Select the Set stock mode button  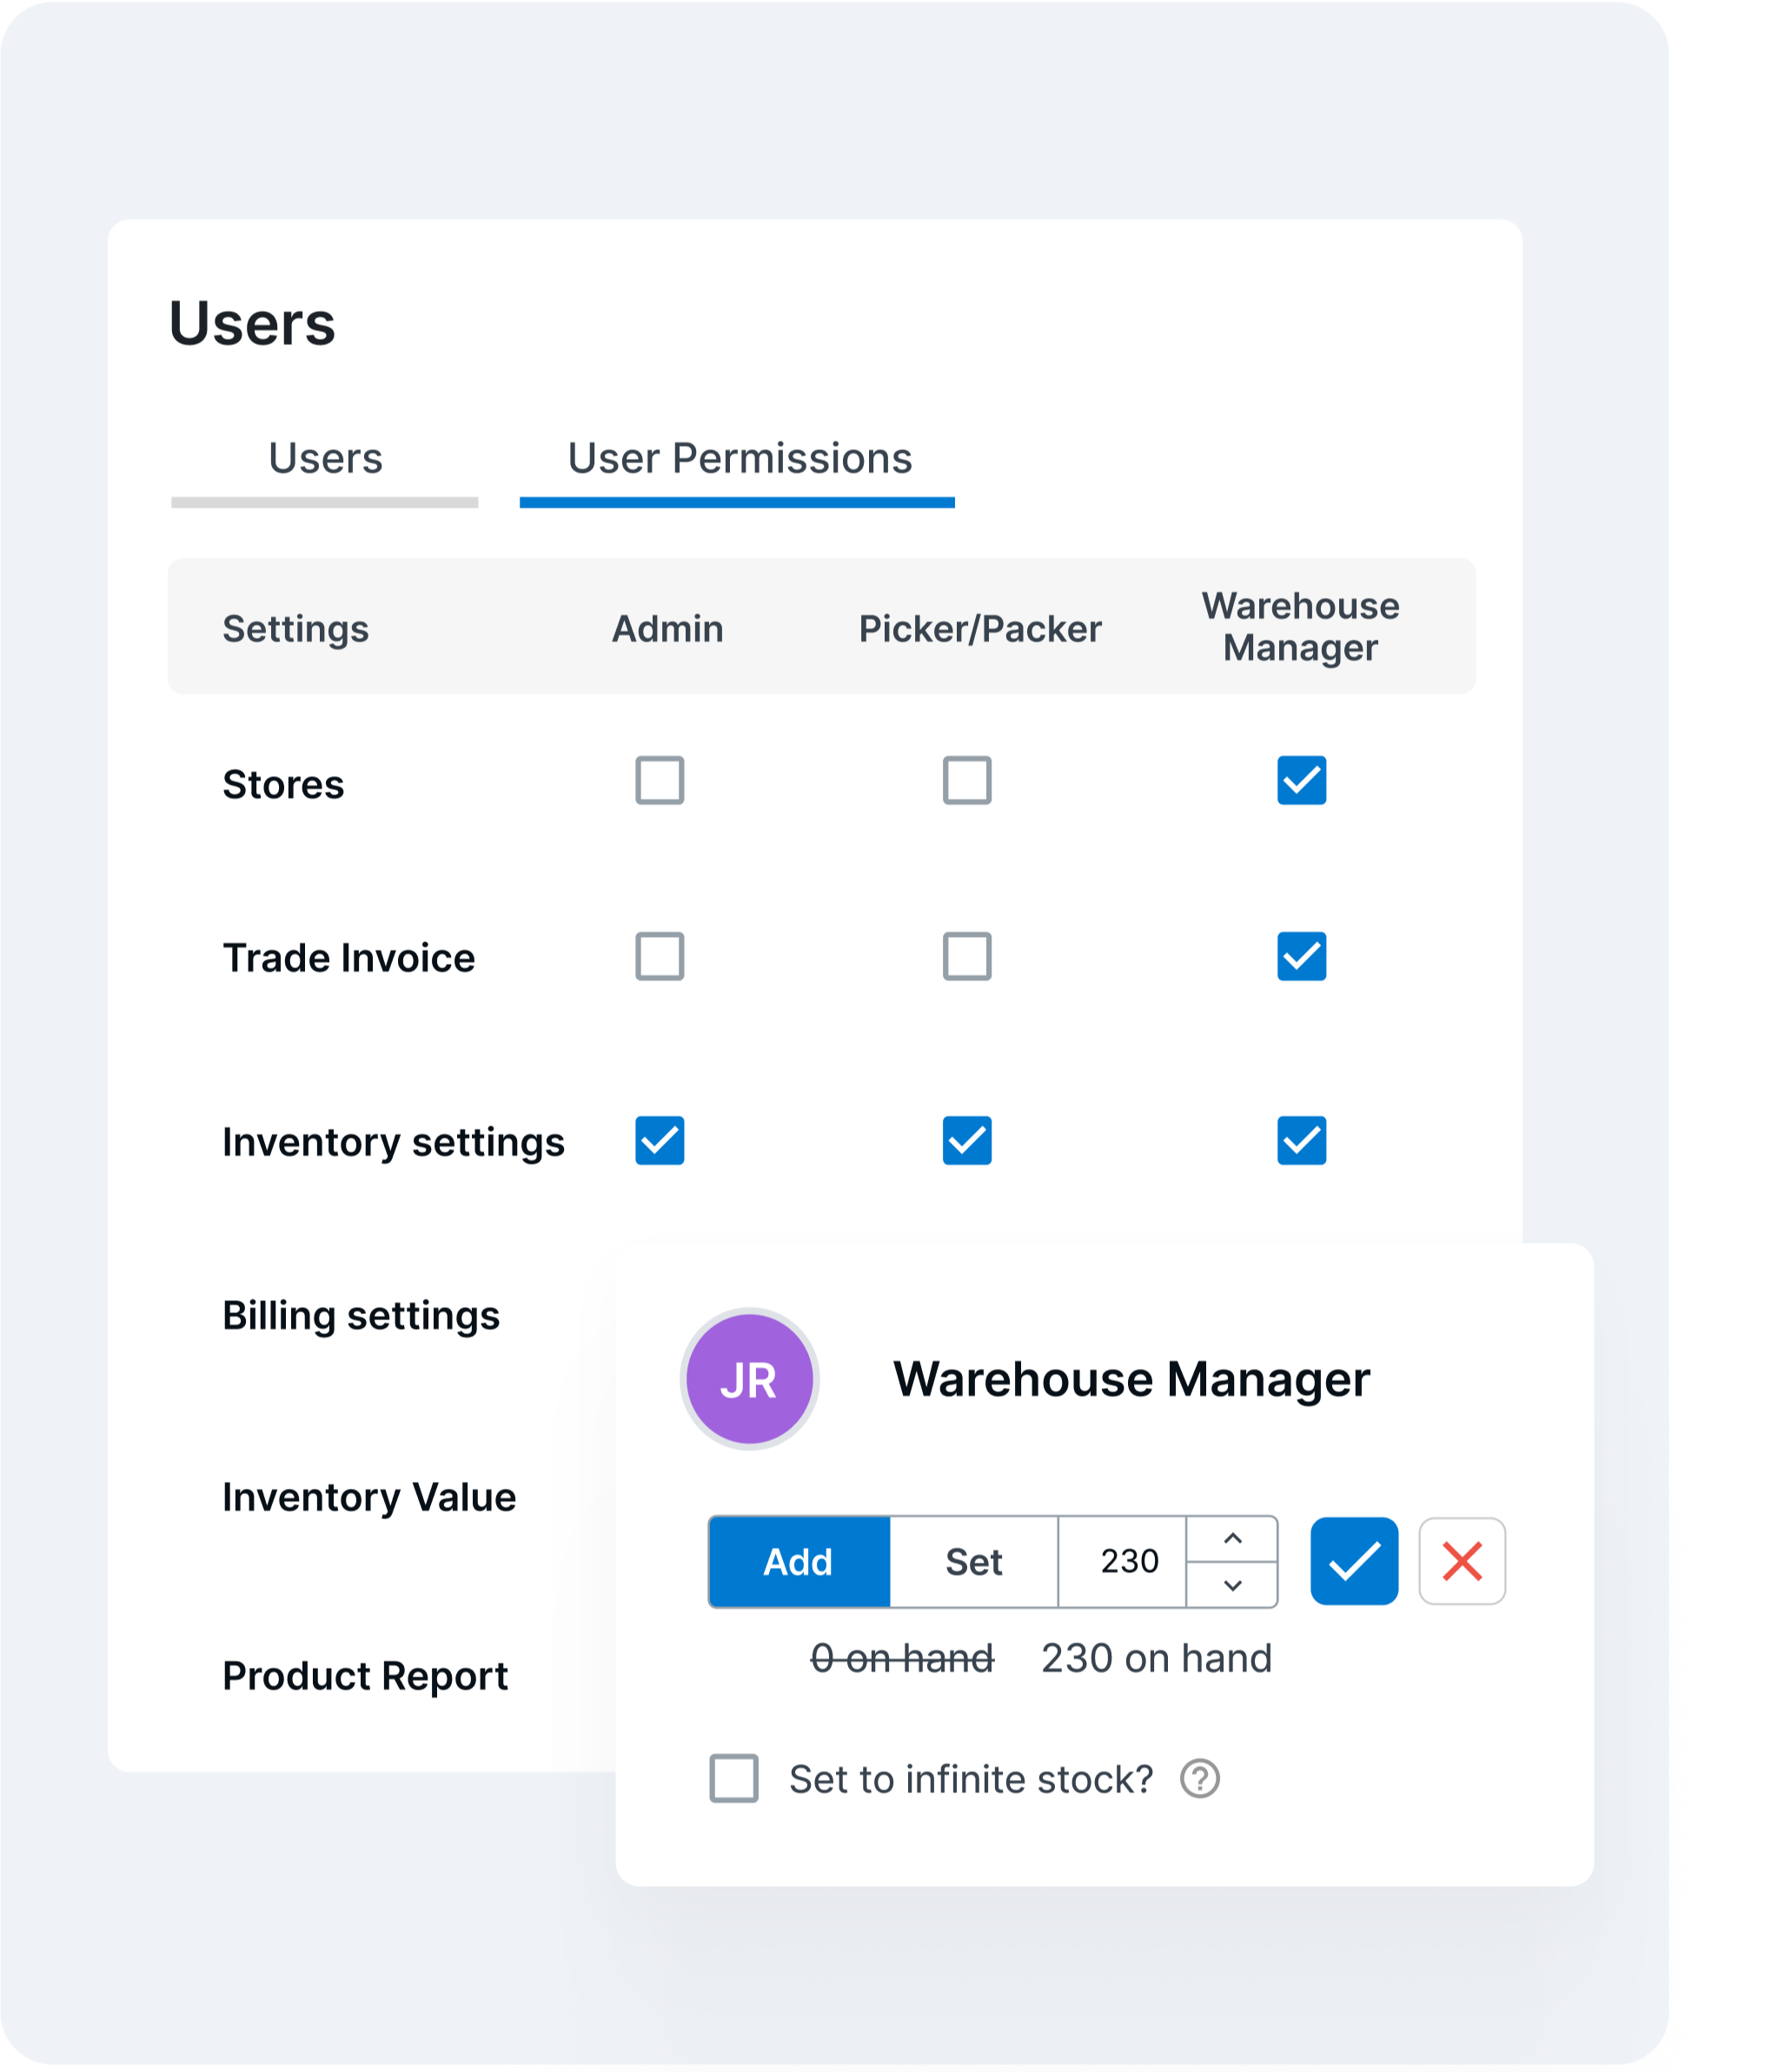click(x=974, y=1562)
